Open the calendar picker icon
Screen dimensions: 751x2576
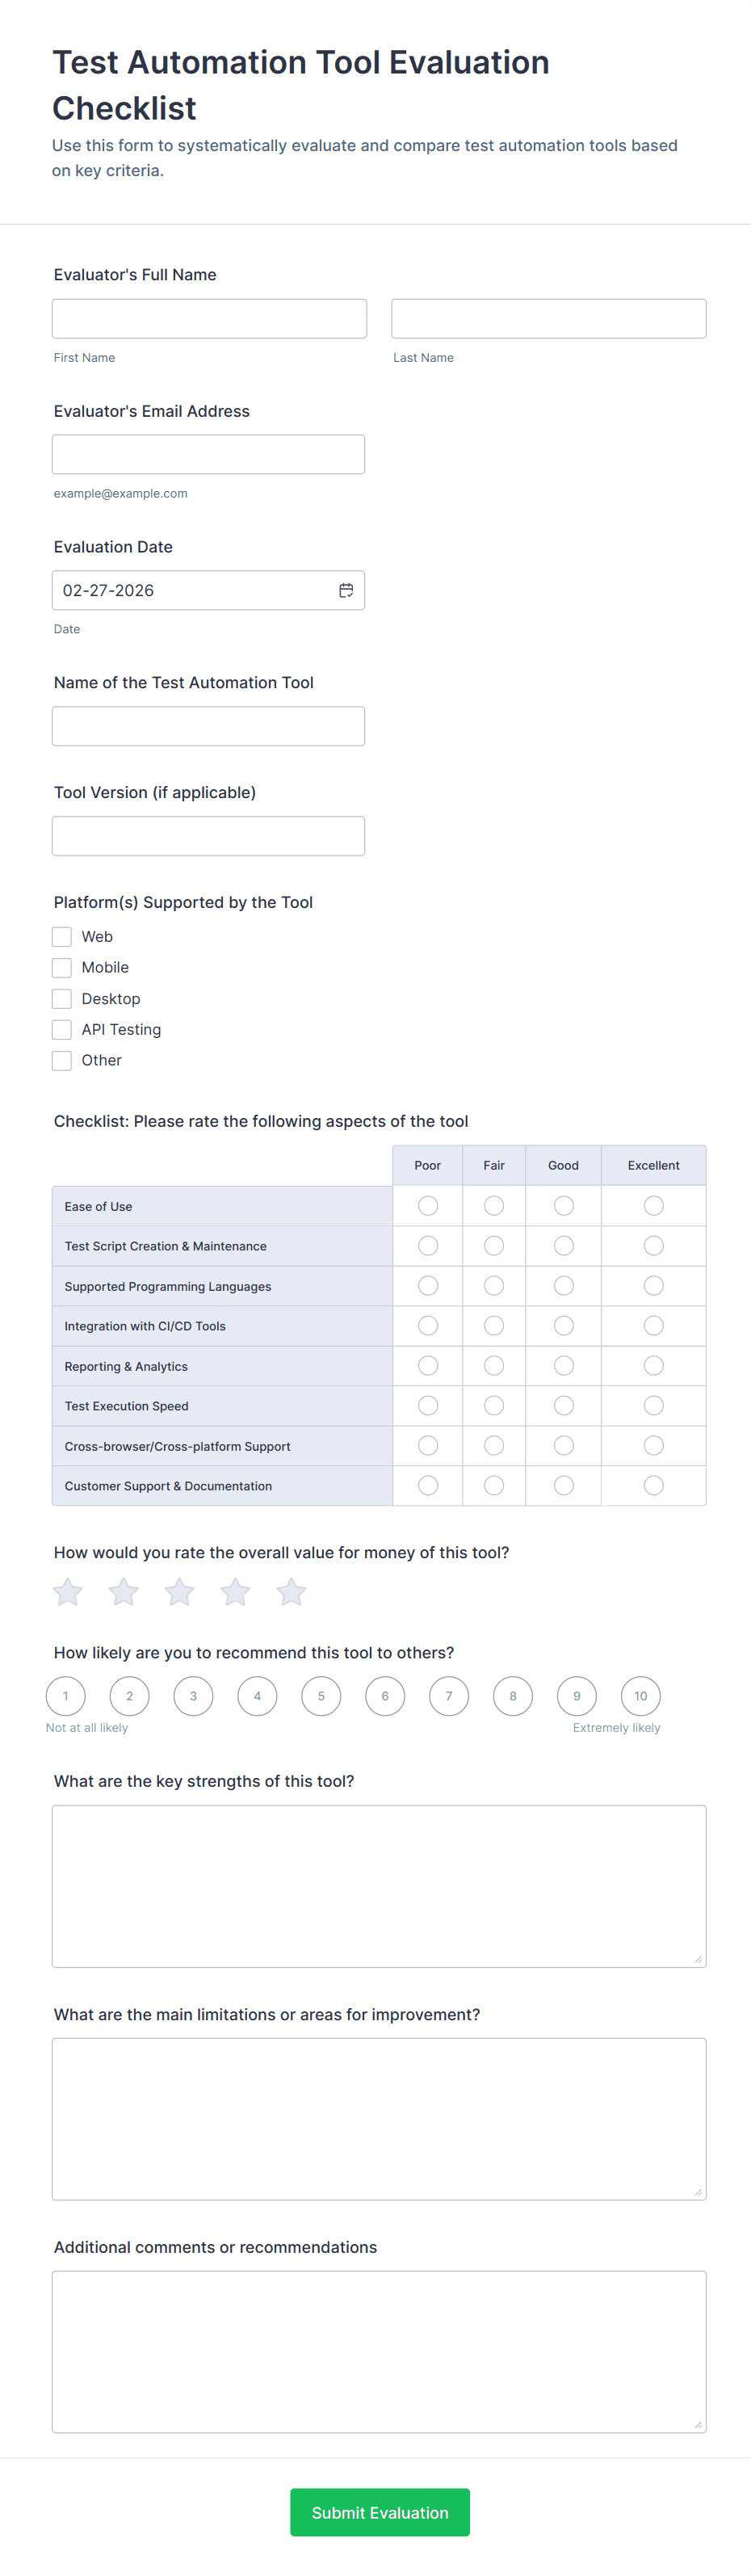tap(346, 591)
